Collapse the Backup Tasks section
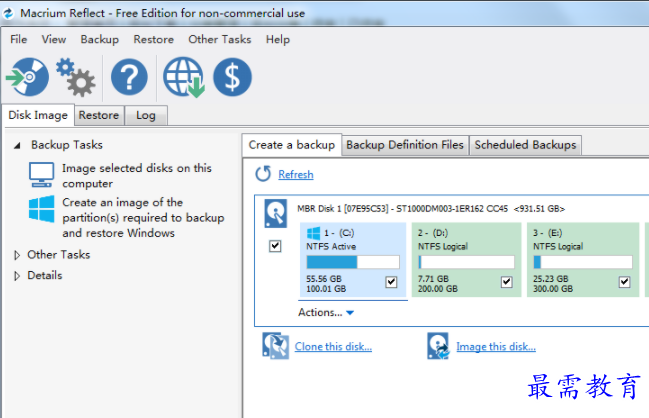 point(17,146)
